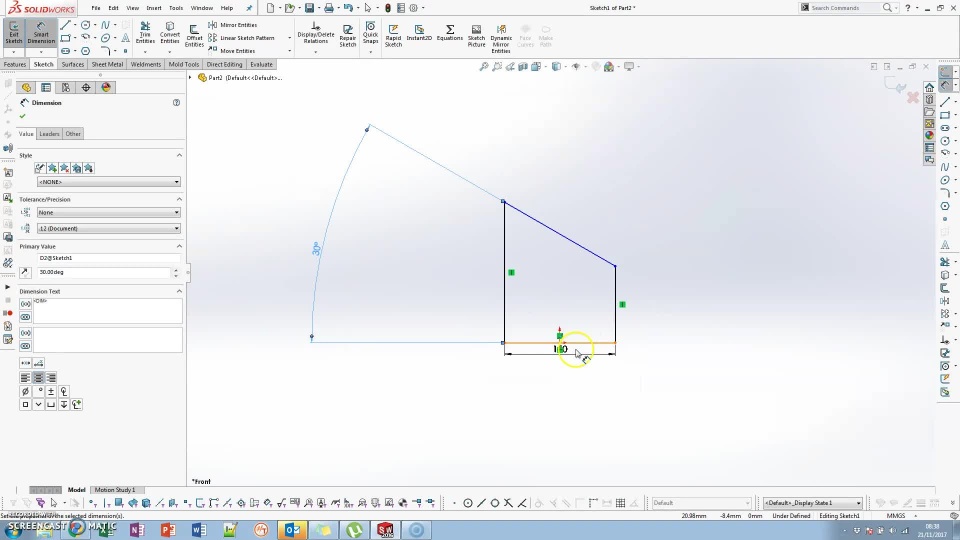Click the Move Entities button
Image resolution: width=960 pixels, height=540 pixels.
tap(231, 51)
